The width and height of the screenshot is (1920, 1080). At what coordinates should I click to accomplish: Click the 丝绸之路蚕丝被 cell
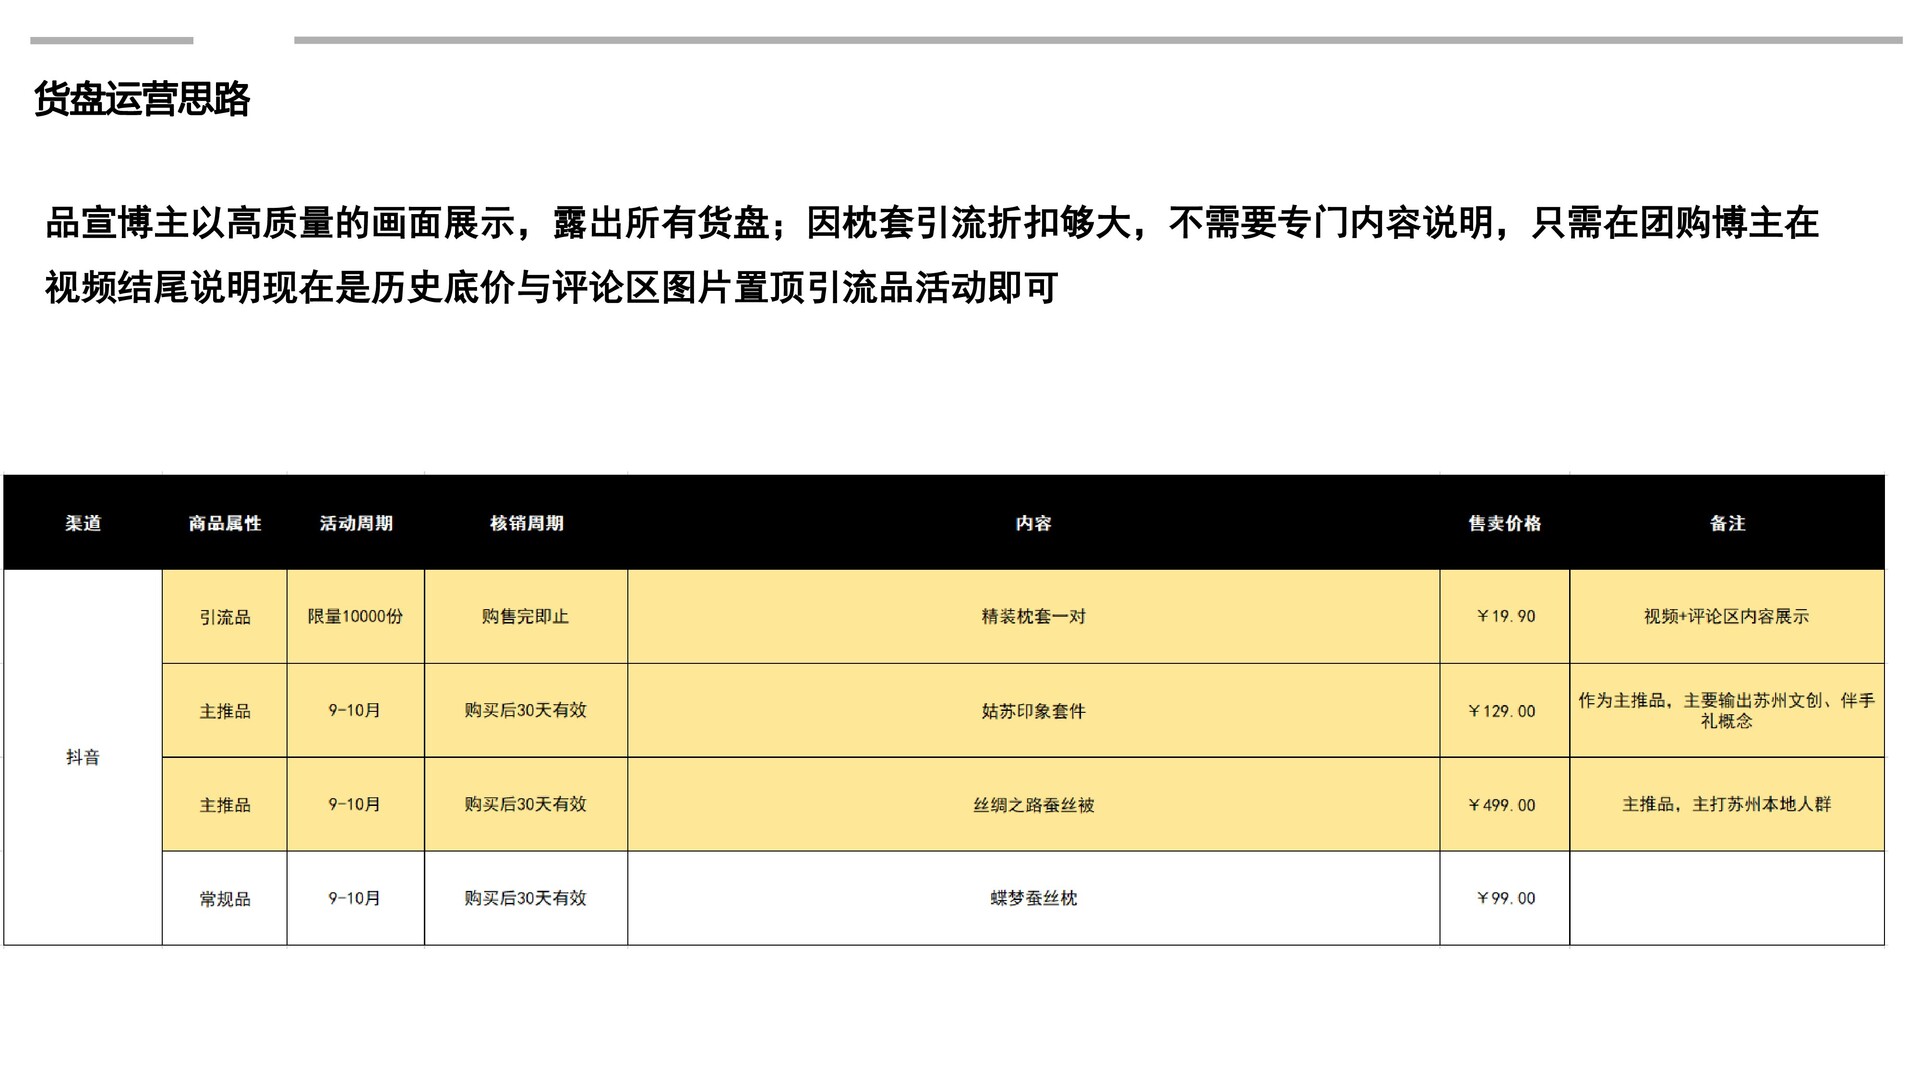click(1033, 805)
